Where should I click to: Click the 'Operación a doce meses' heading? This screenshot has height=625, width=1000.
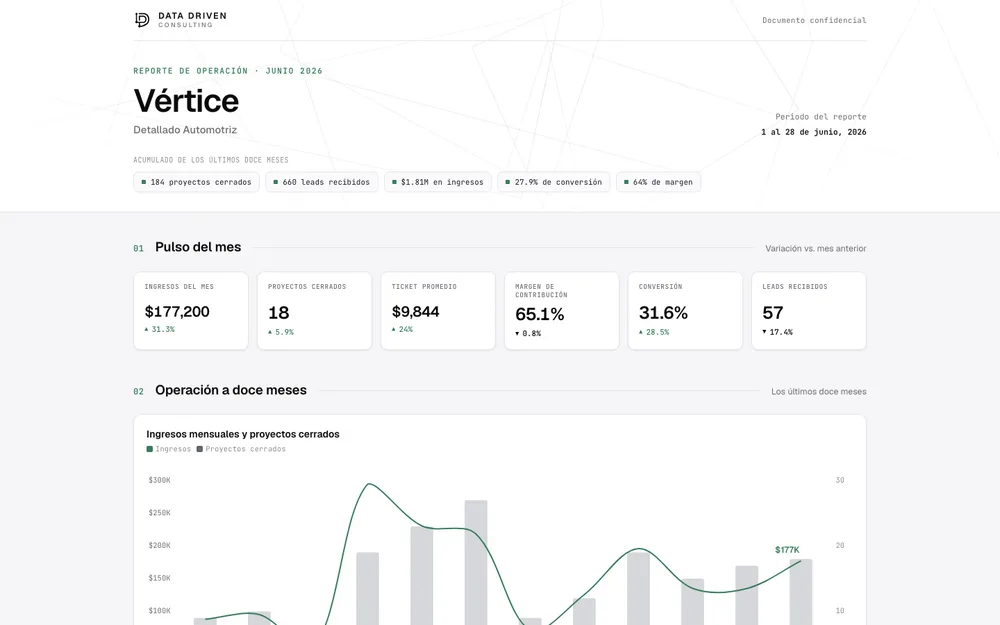231,390
